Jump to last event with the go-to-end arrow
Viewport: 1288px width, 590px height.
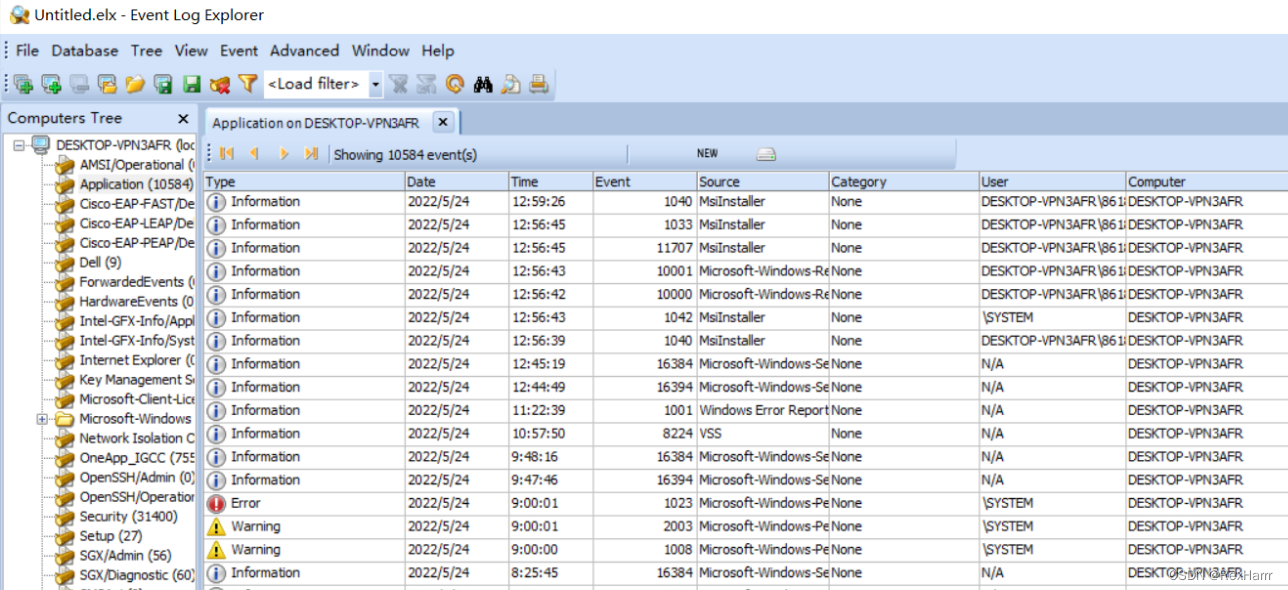tap(311, 154)
